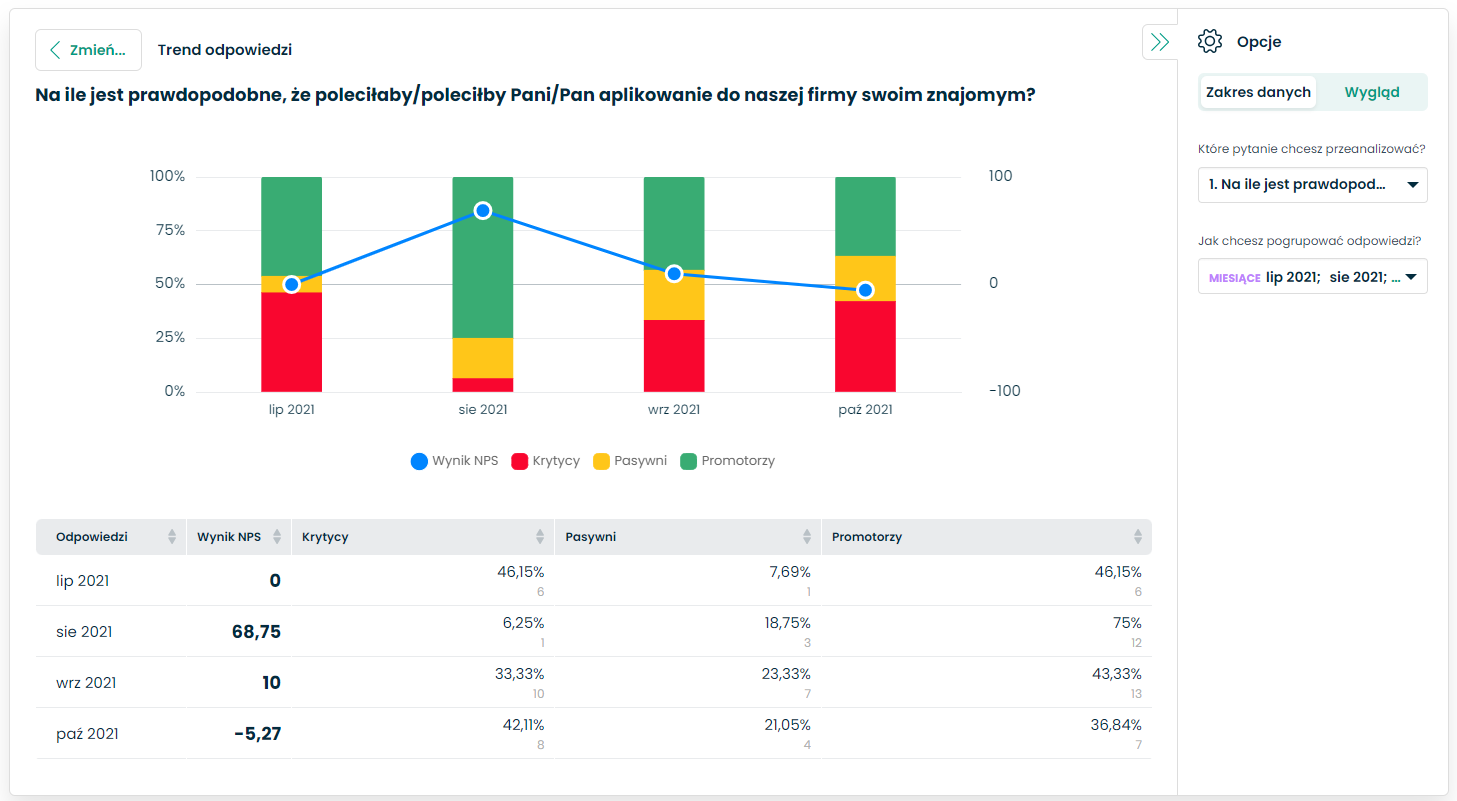This screenshot has width=1457, height=801.
Task: Sort the table by the Odpowiedzi column arrows
Action: pos(172,537)
